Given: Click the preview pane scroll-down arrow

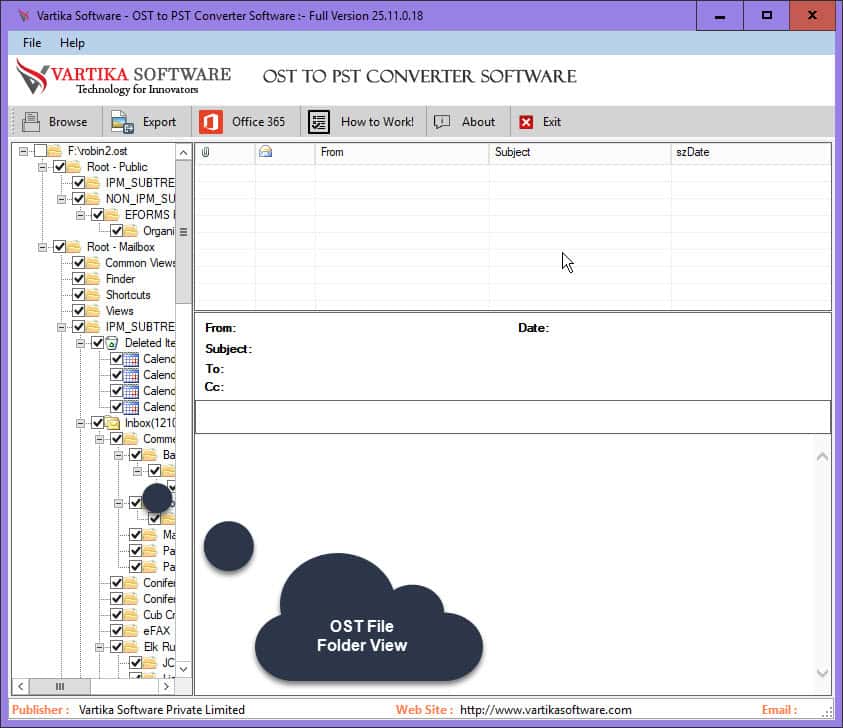Looking at the screenshot, I should [x=822, y=673].
